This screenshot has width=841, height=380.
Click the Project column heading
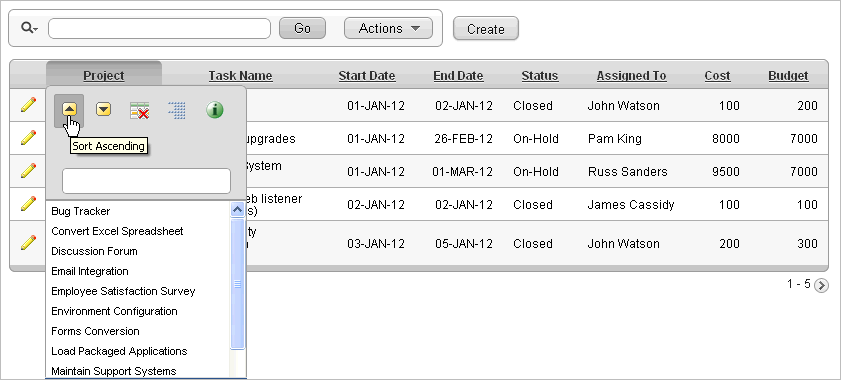tap(104, 76)
